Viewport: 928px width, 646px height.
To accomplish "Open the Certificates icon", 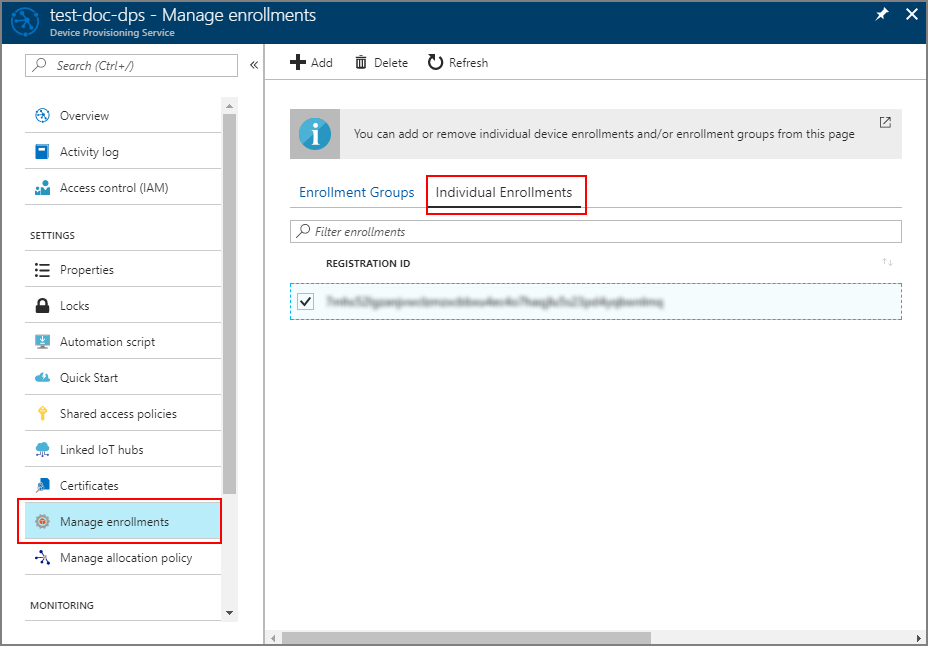I will click(x=42, y=486).
